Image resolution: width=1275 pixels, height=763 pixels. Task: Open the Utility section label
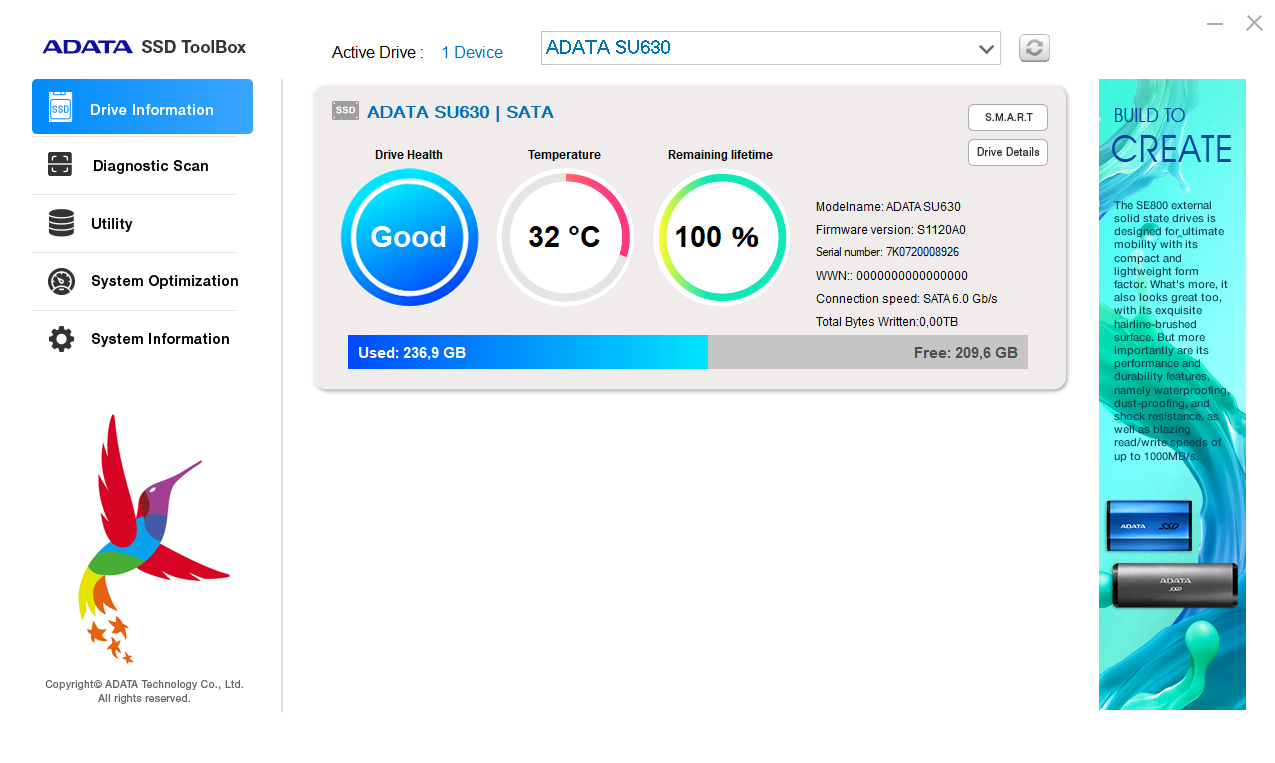point(112,224)
